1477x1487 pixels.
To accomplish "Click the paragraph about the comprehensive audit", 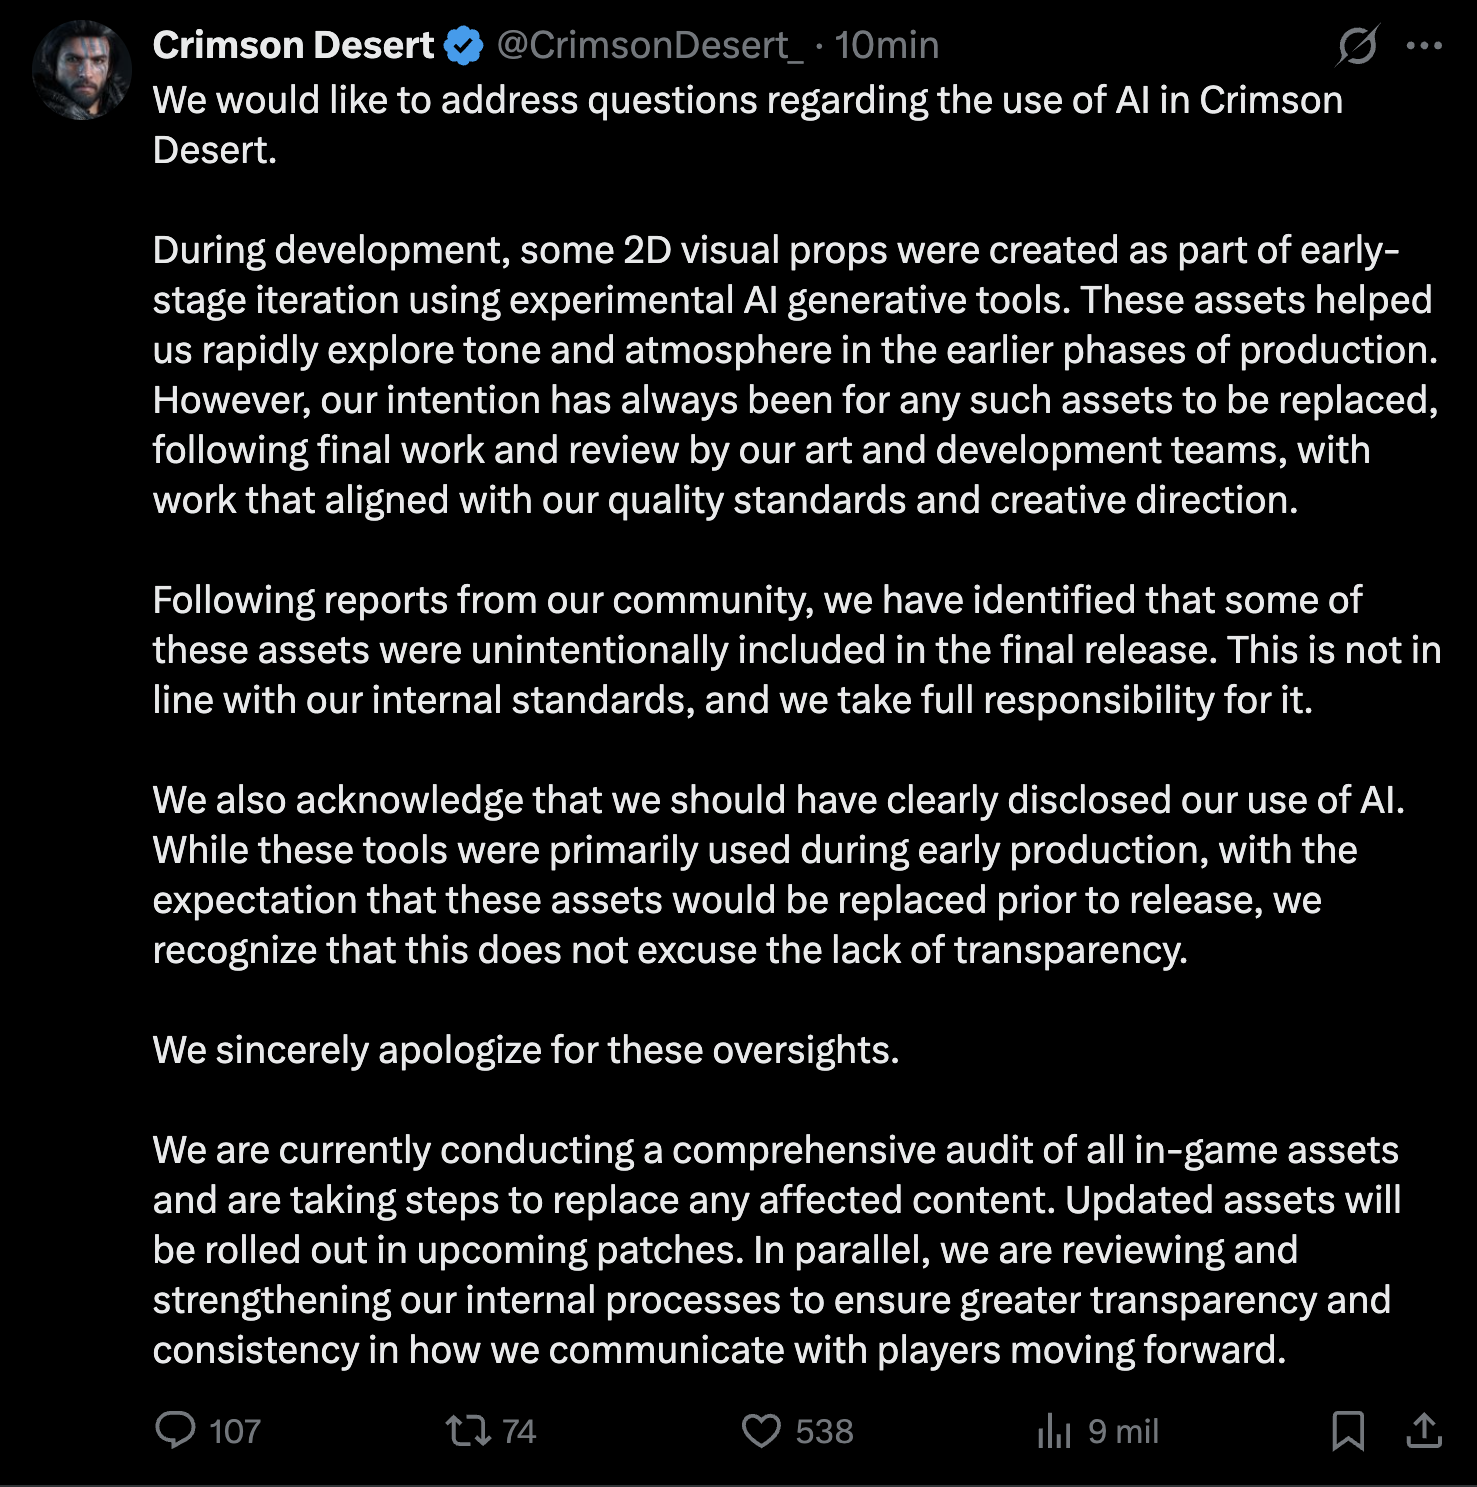I will (777, 1250).
